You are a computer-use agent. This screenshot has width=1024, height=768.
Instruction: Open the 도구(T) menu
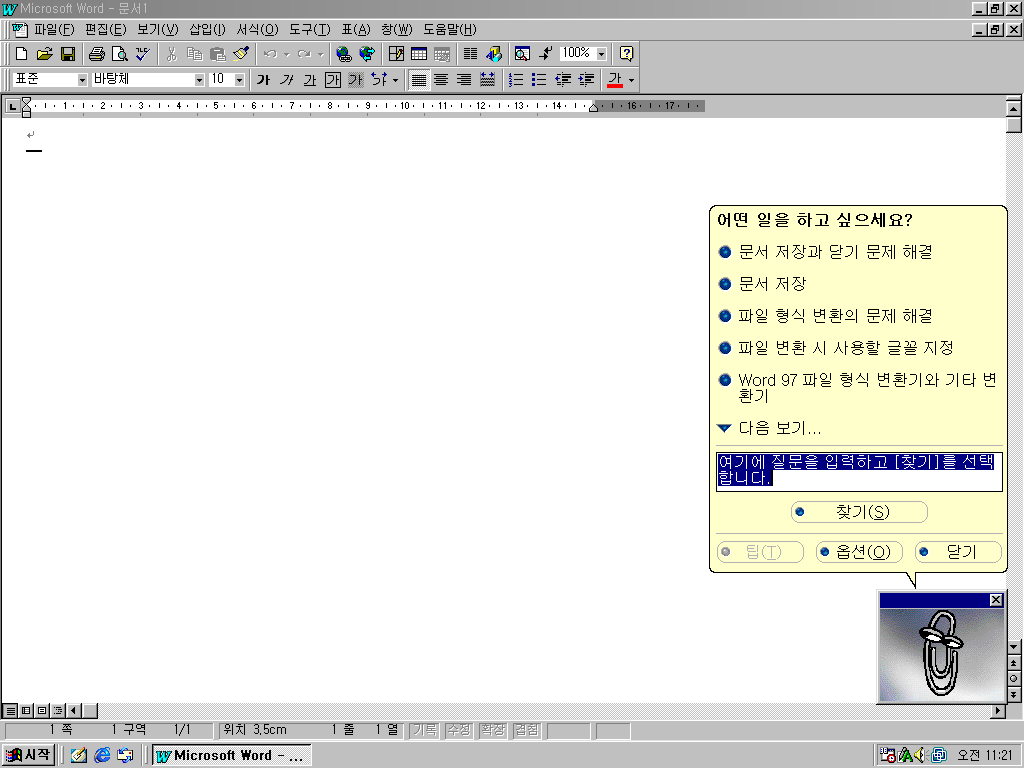click(x=310, y=29)
